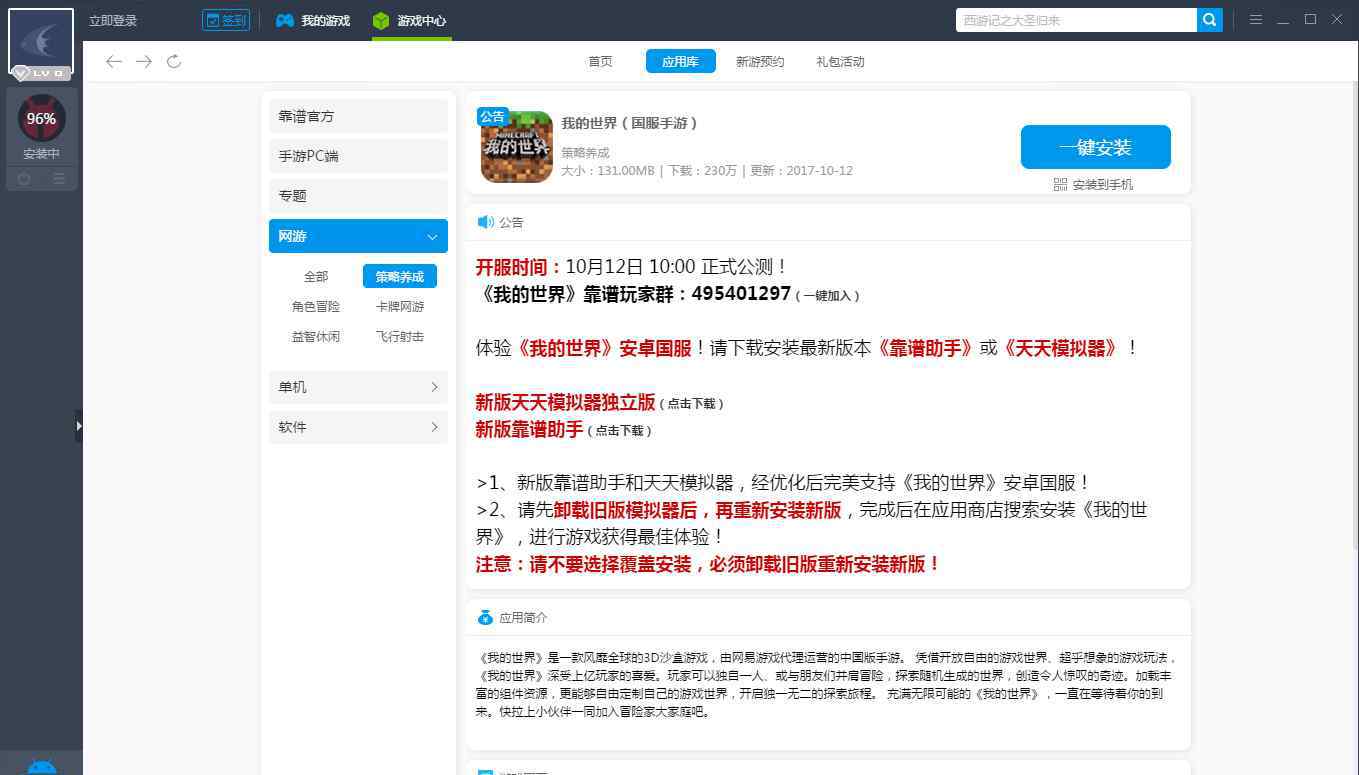Click 点击下载 link for 新版靠谱助手

coord(620,431)
